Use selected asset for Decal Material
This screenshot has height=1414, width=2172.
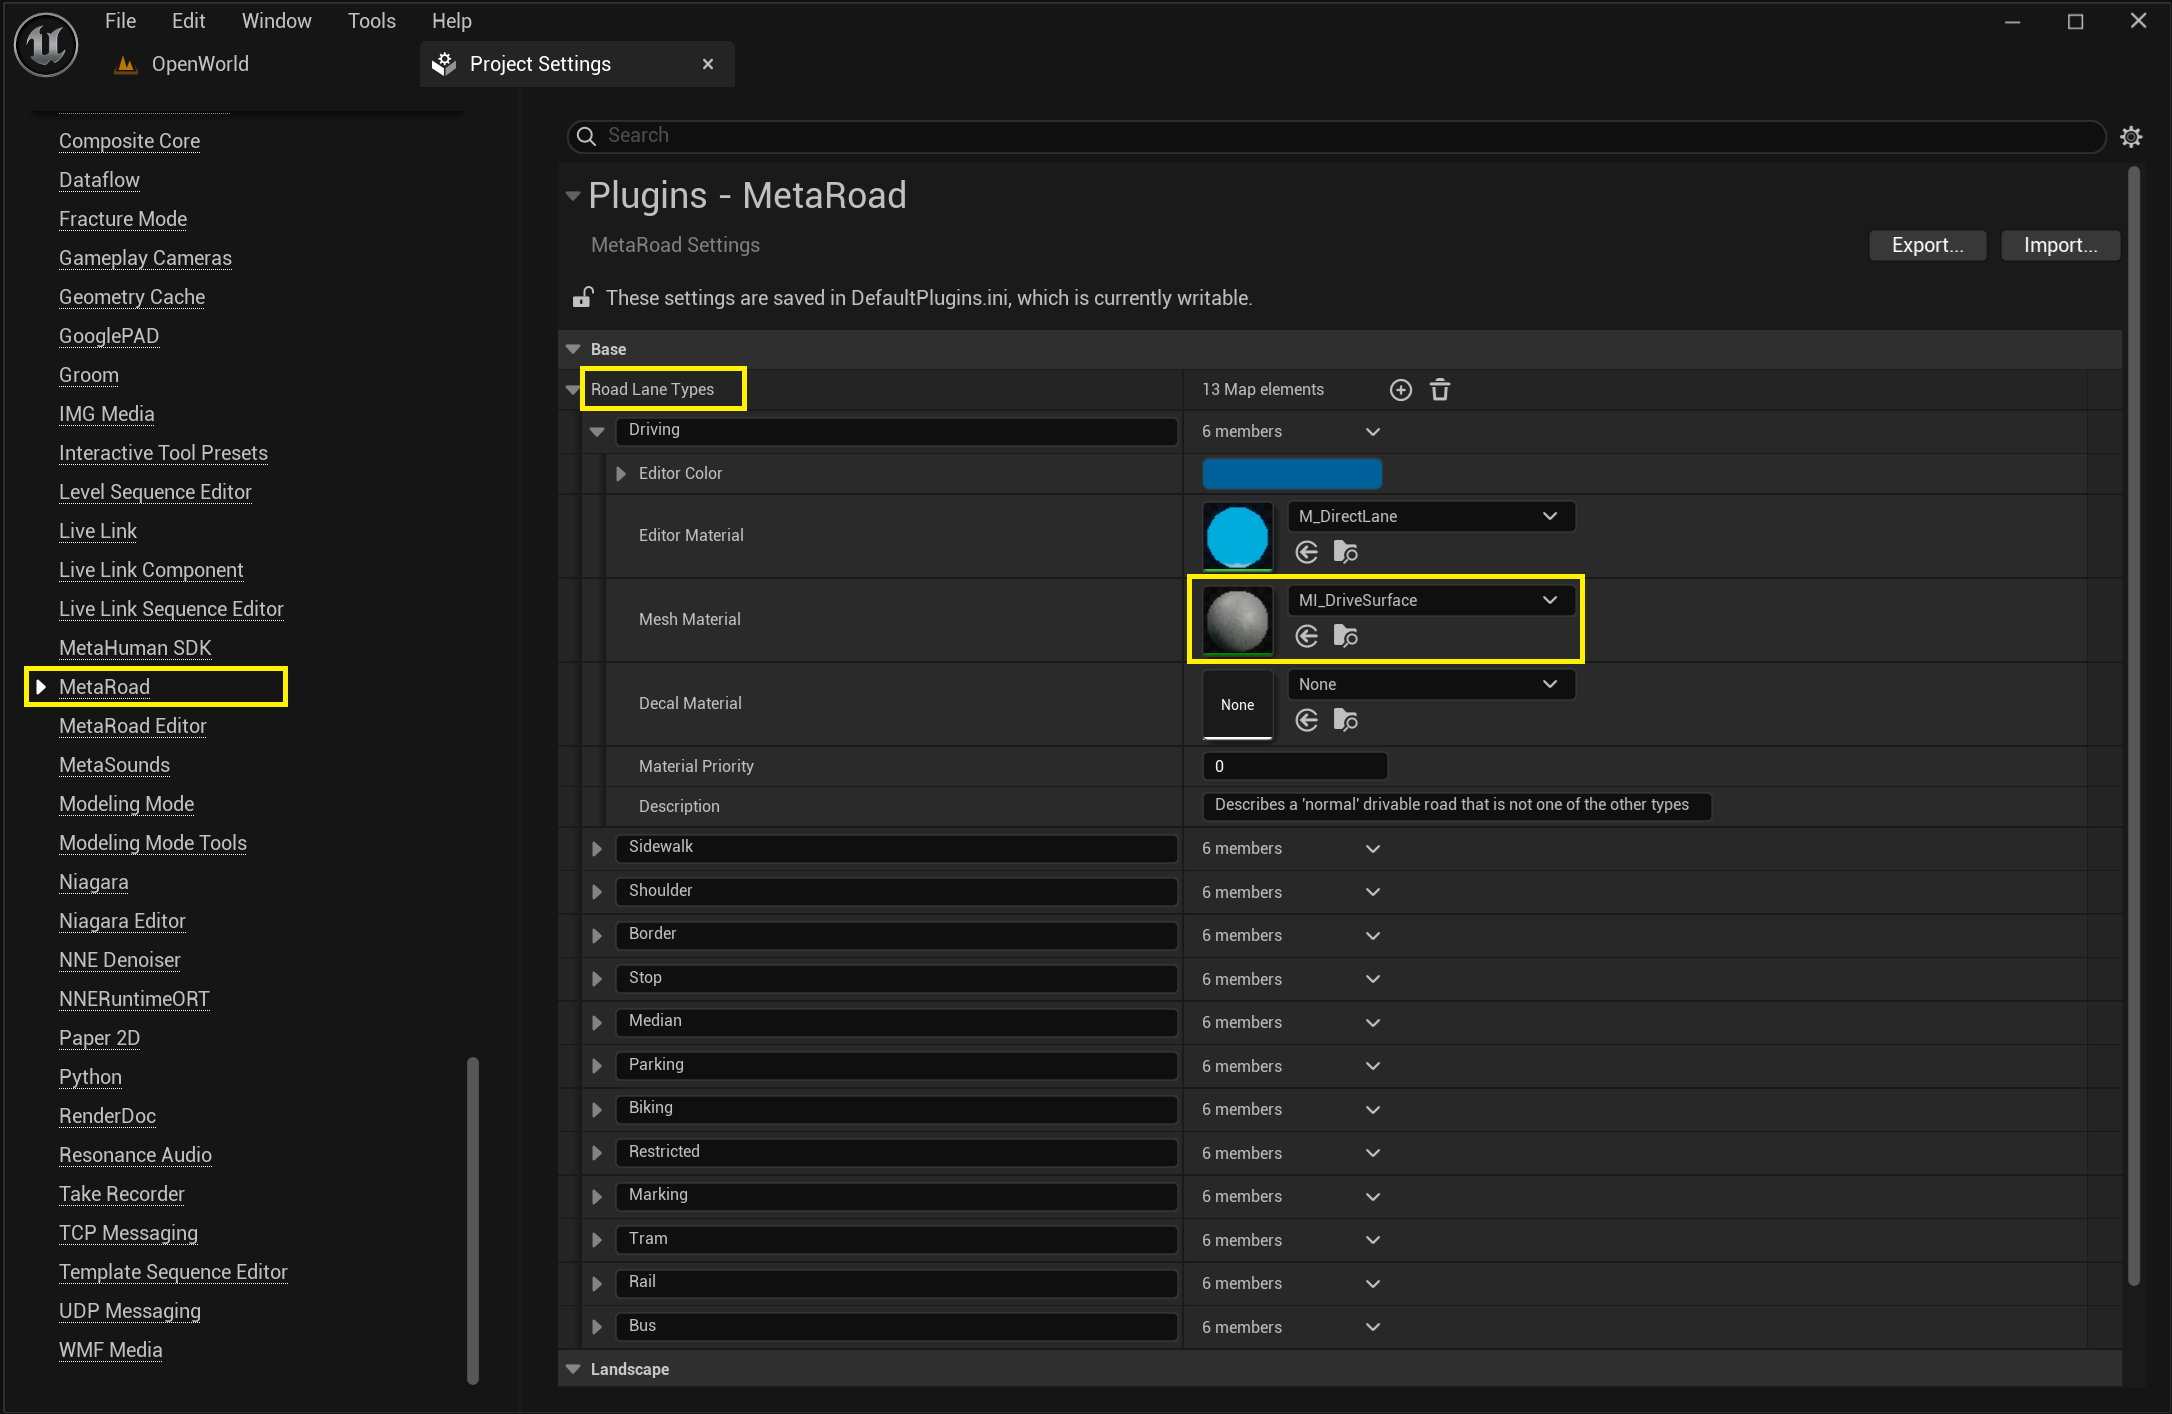click(1307, 720)
